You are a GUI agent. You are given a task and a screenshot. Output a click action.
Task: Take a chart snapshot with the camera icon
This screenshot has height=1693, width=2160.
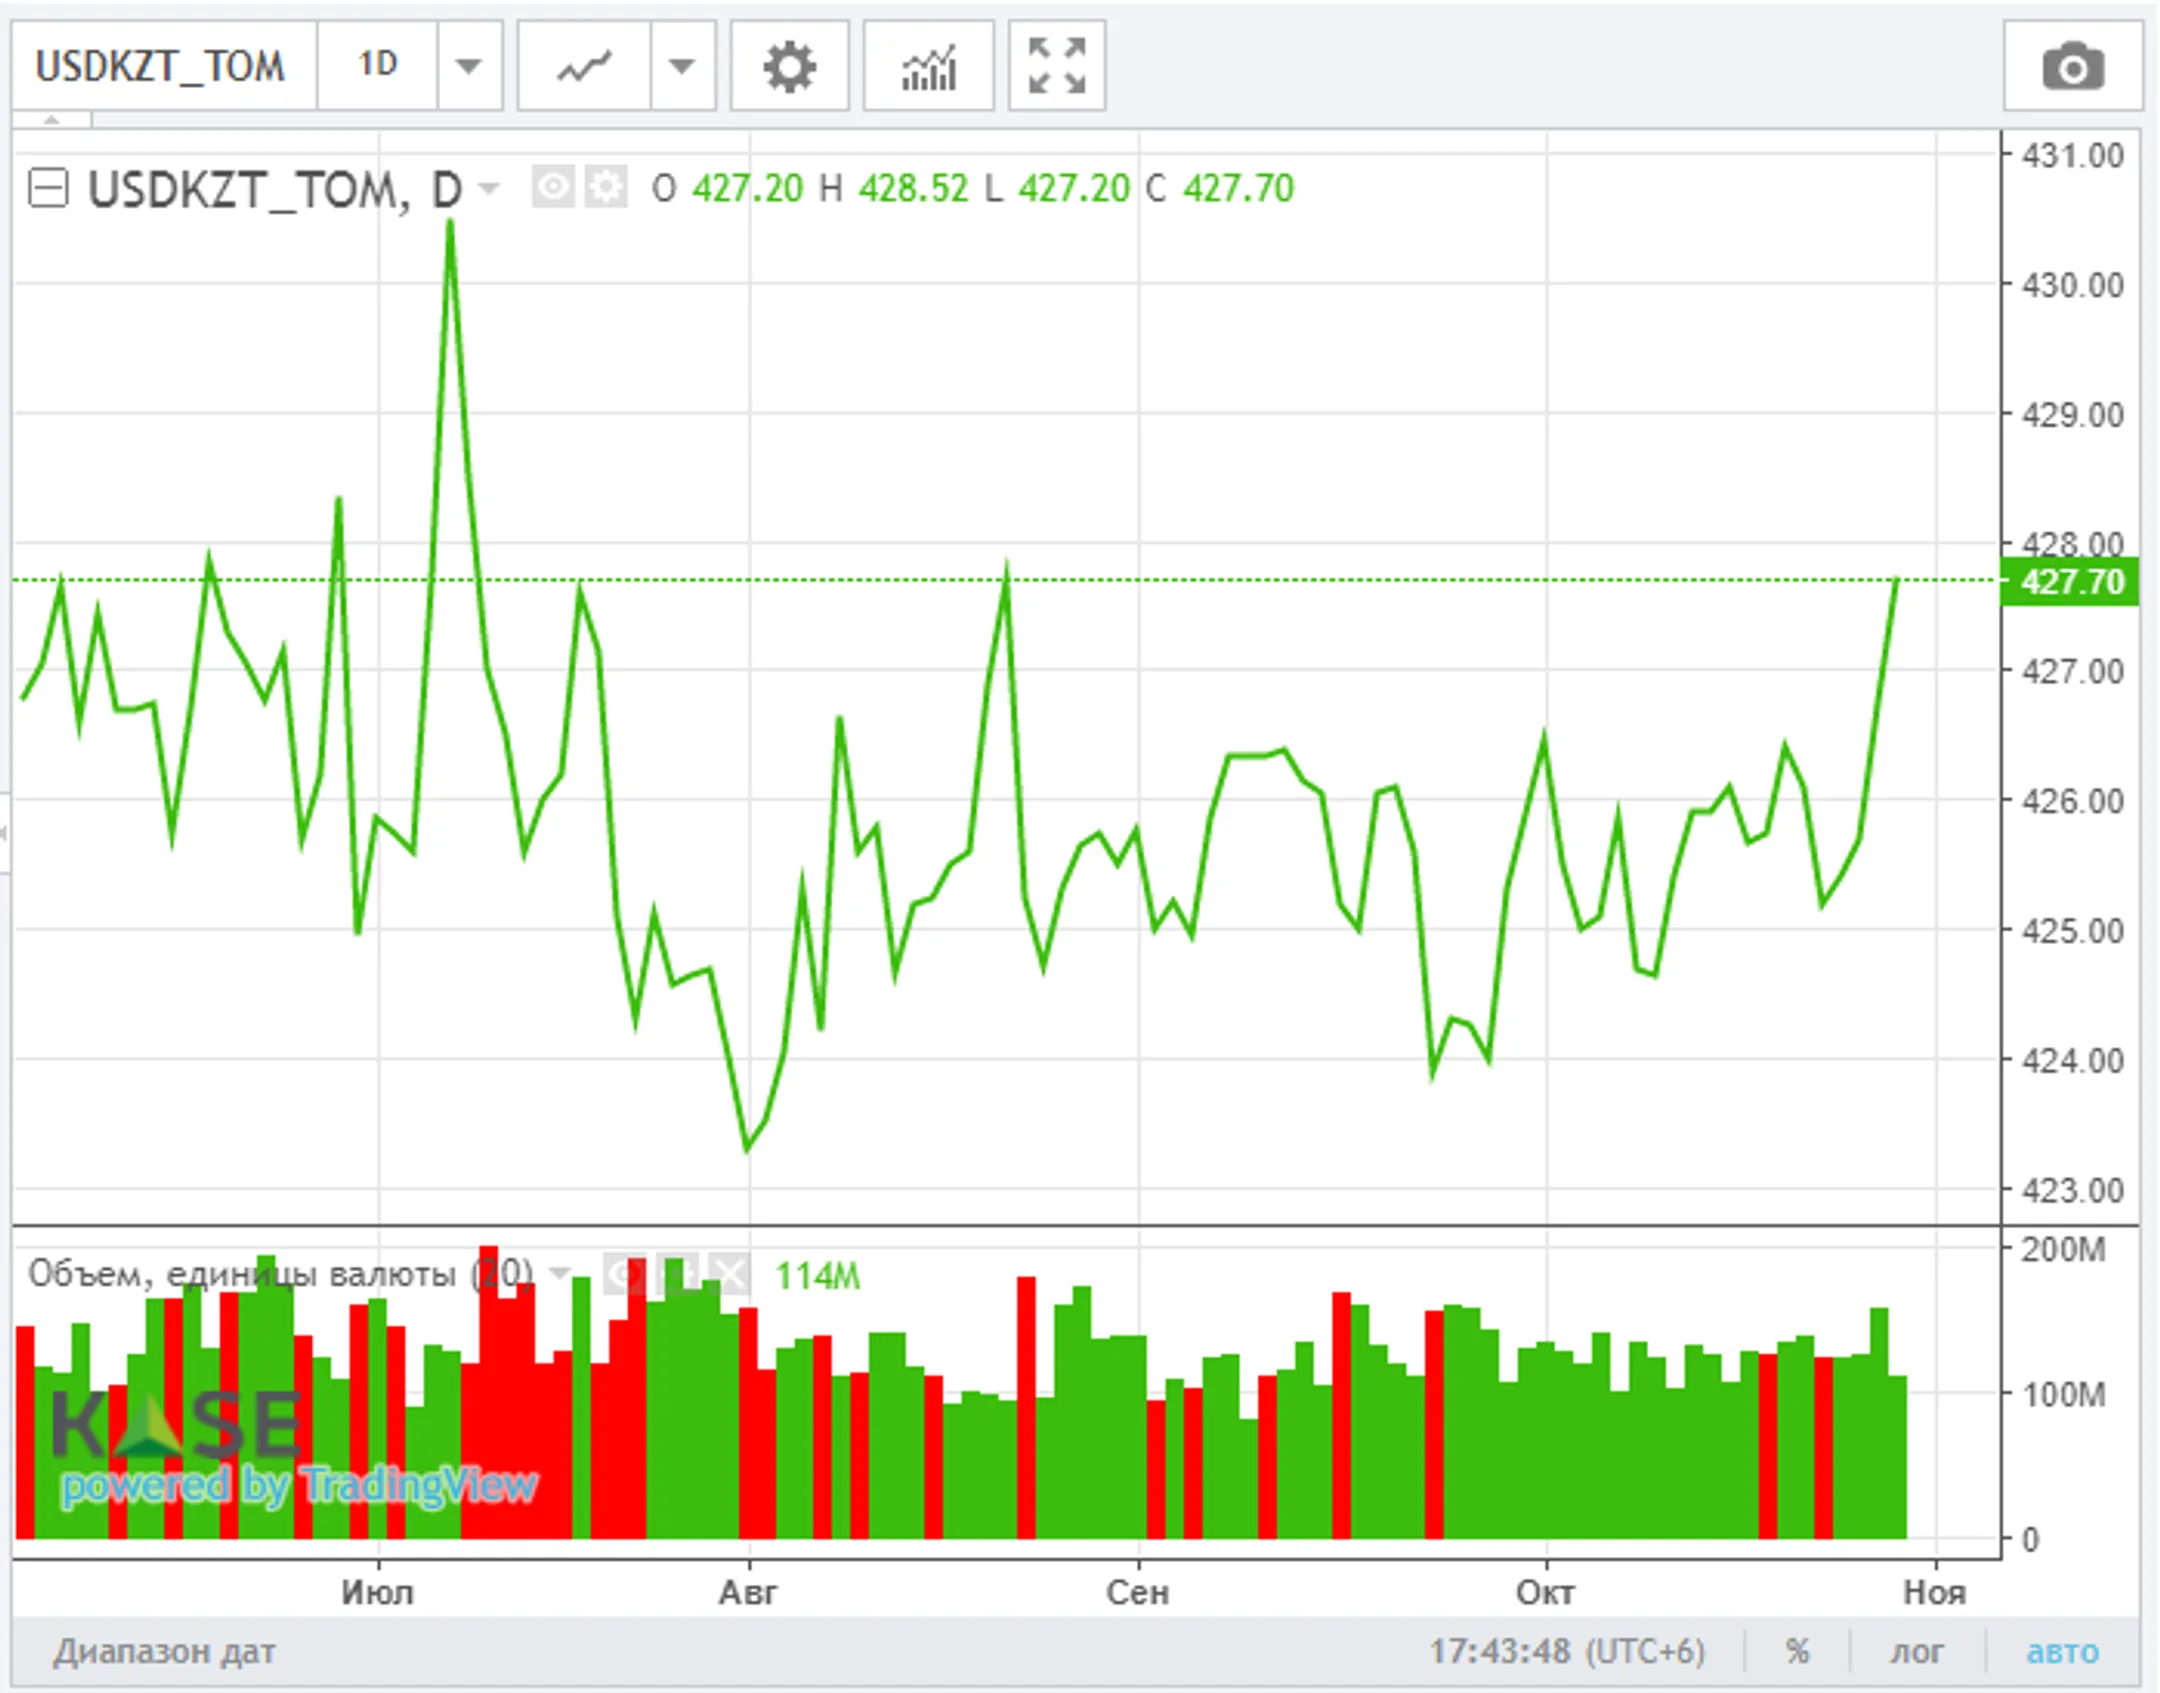2072,66
